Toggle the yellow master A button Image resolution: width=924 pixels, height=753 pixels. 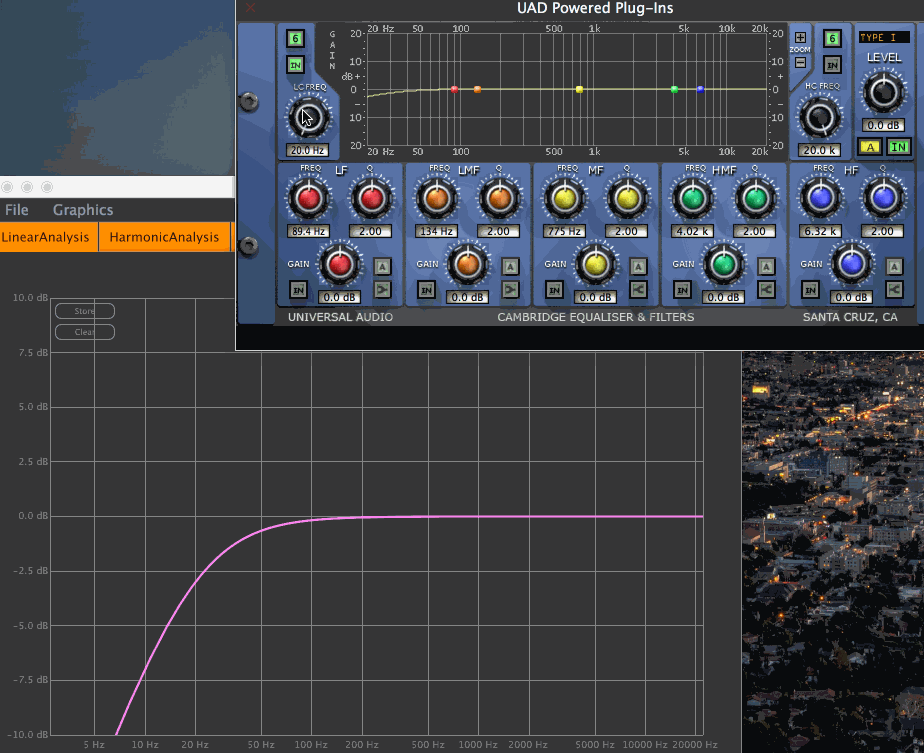click(870, 147)
